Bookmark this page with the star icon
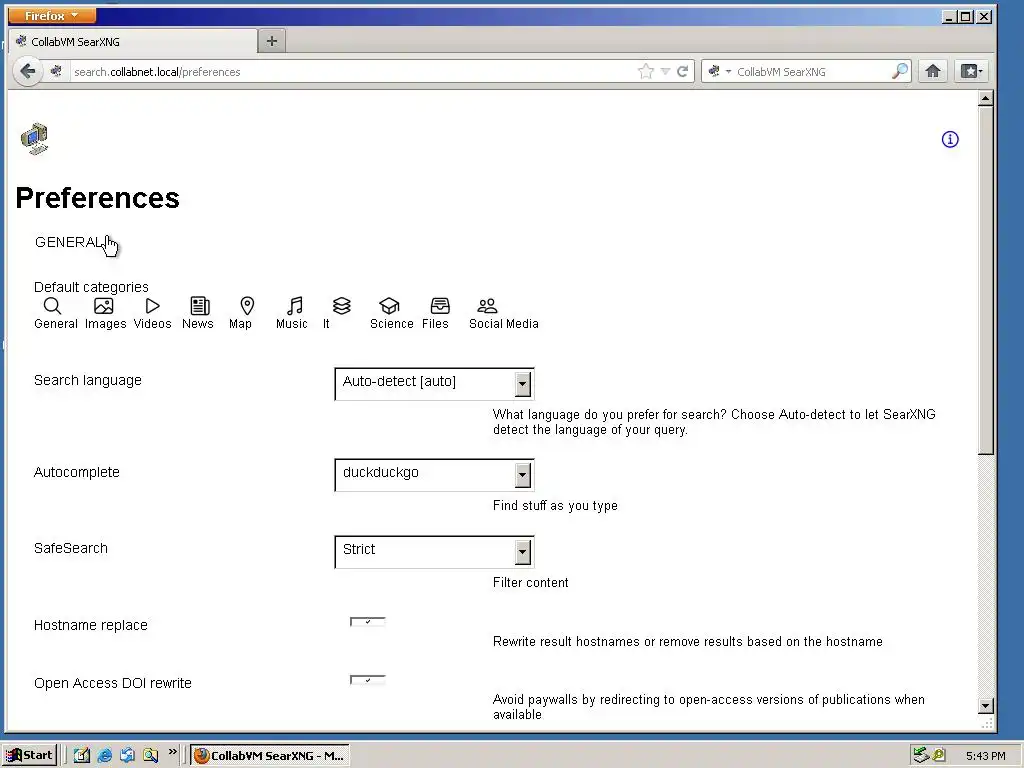The image size is (1024, 768). point(646,71)
